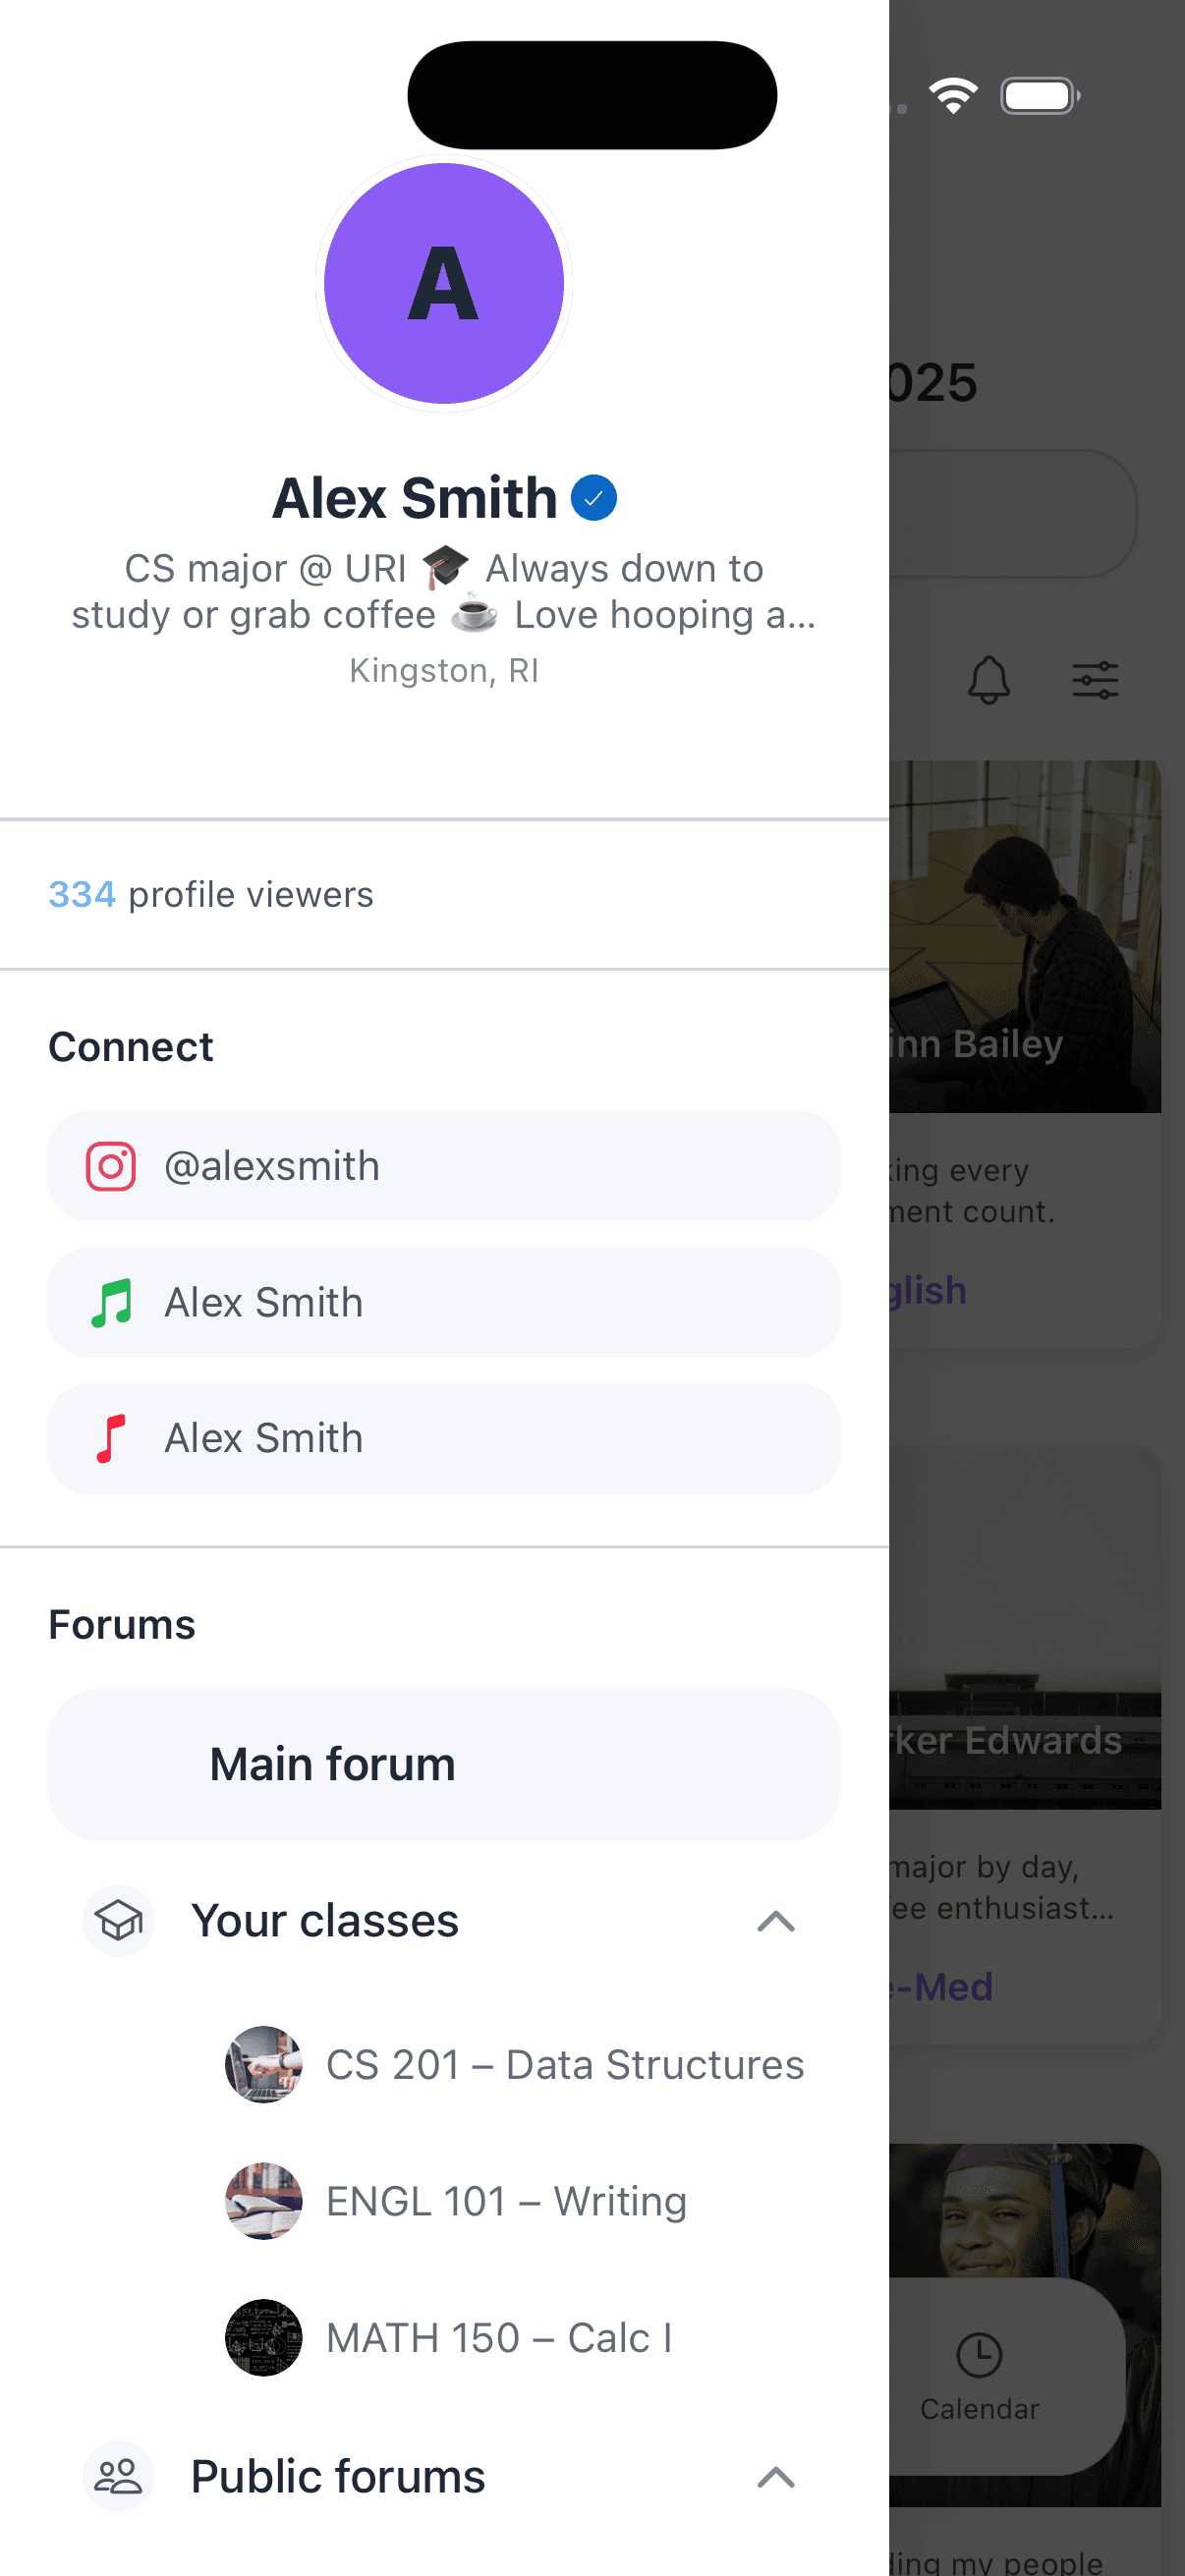This screenshot has height=2576, width=1185.
Task: Tap the battery level indicator
Action: pos(1039,95)
